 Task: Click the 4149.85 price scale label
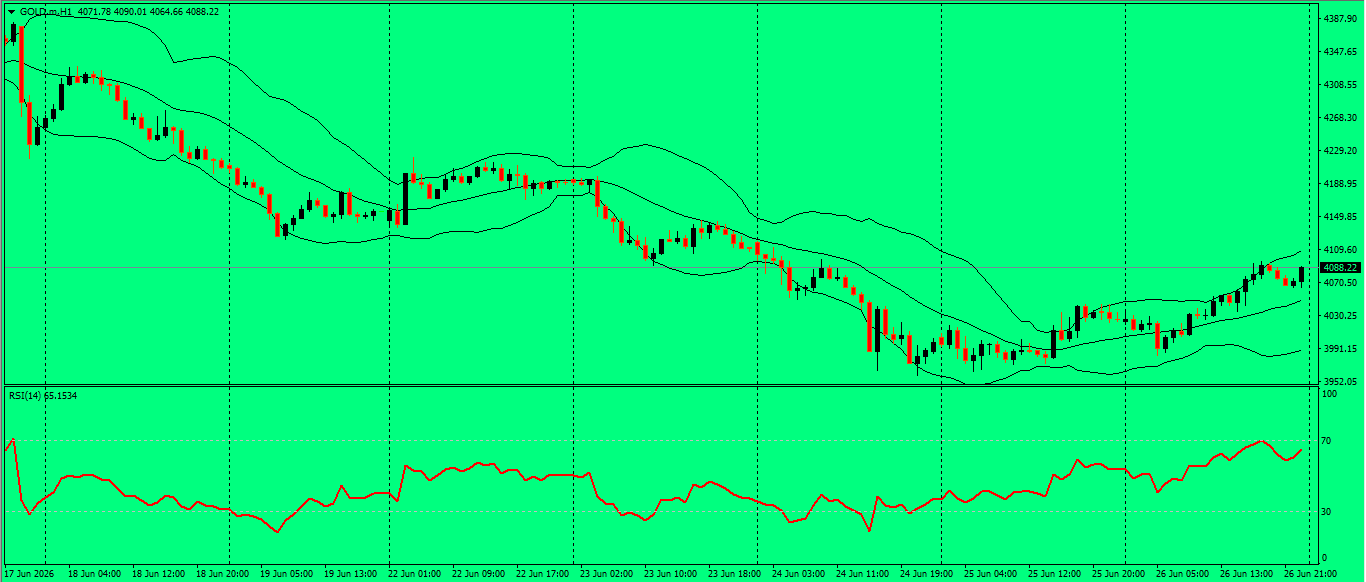pos(1339,217)
